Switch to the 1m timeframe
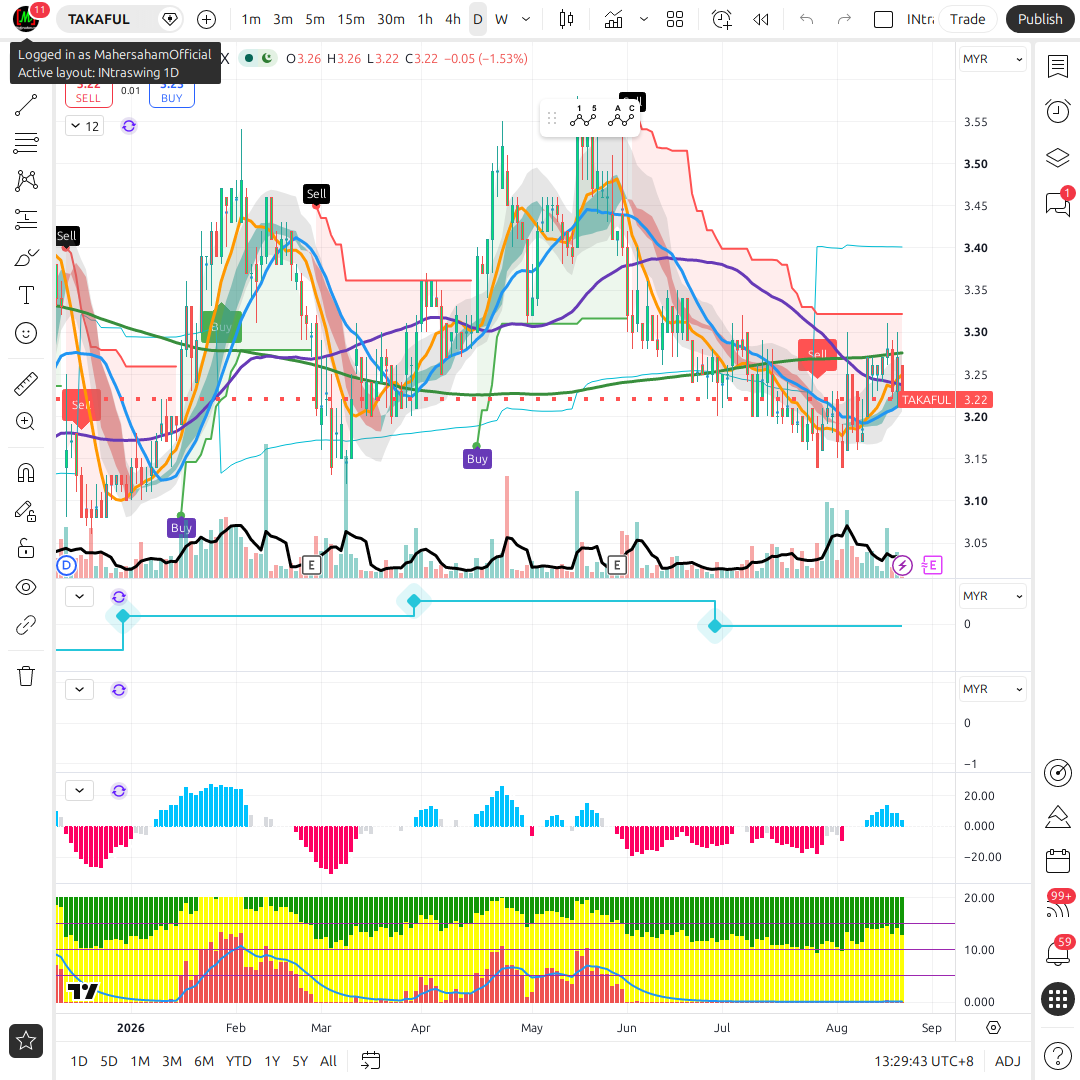This screenshot has height=1080, width=1080. [251, 19]
